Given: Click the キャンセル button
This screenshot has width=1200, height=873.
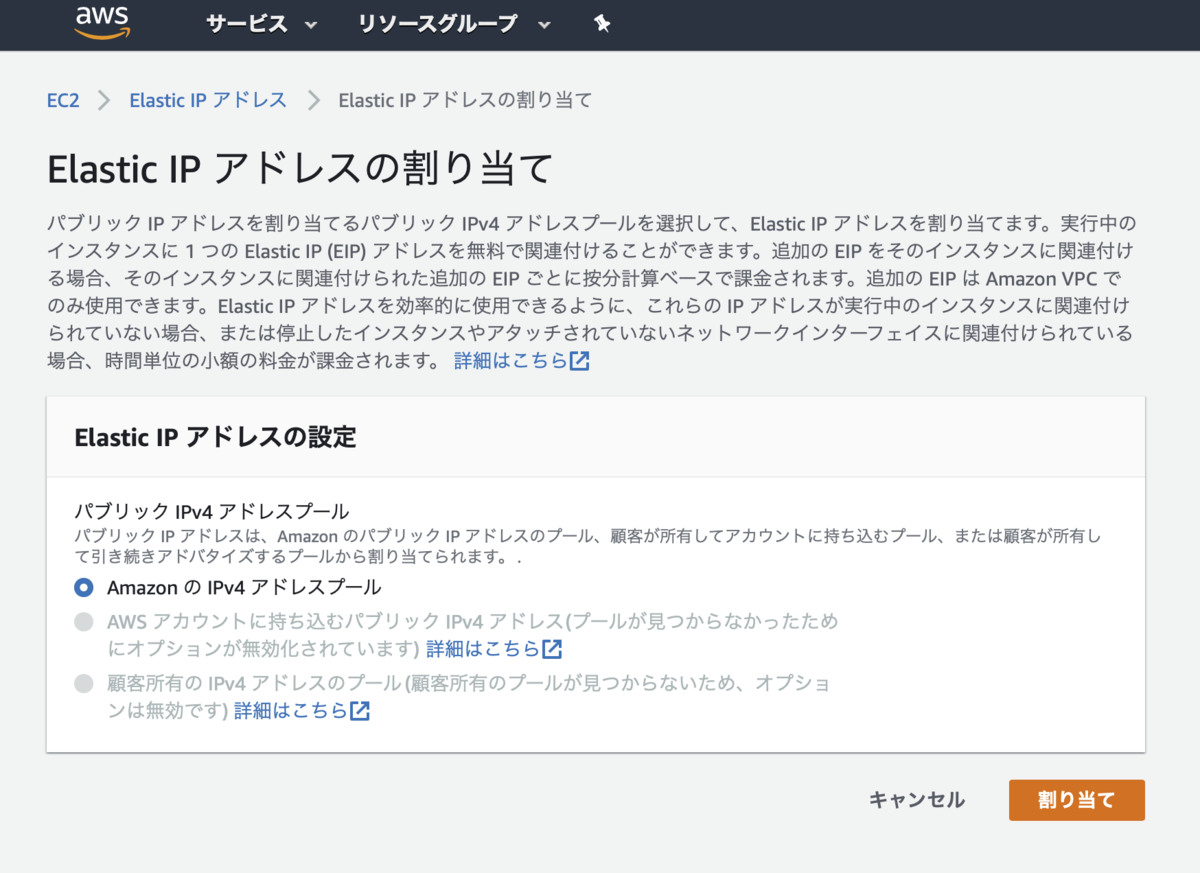Looking at the screenshot, I should (916, 800).
